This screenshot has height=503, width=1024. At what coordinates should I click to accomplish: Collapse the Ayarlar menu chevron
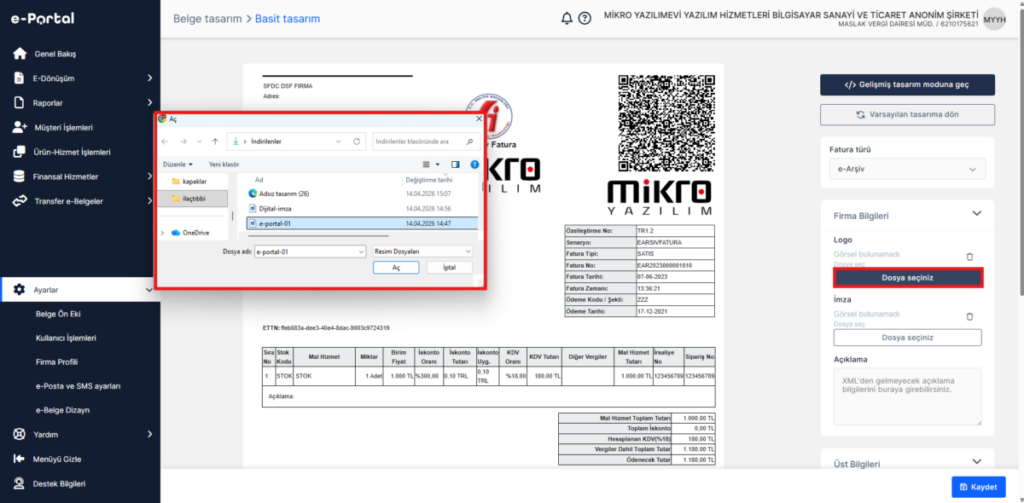pos(150,289)
